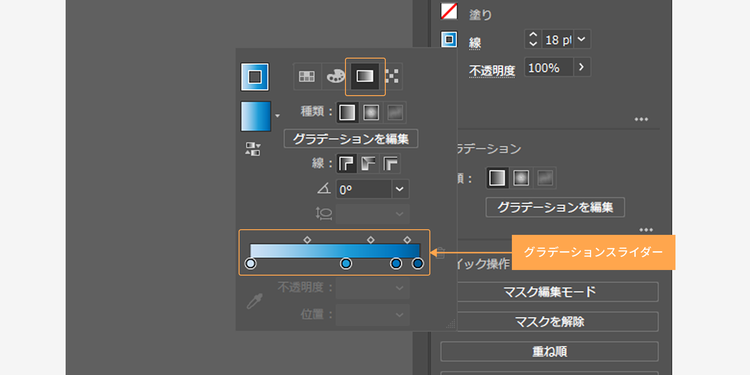Apply gradient across stroke option
This screenshot has width=750, height=375.
pyautogui.click(x=391, y=164)
